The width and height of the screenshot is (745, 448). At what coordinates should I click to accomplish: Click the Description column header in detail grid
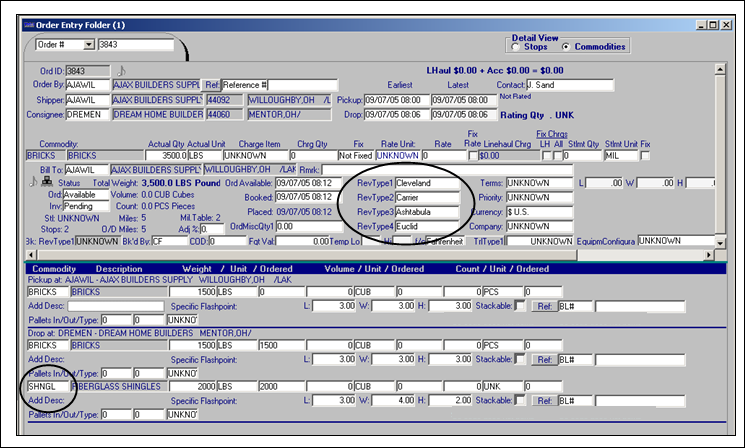pyautogui.click(x=119, y=268)
